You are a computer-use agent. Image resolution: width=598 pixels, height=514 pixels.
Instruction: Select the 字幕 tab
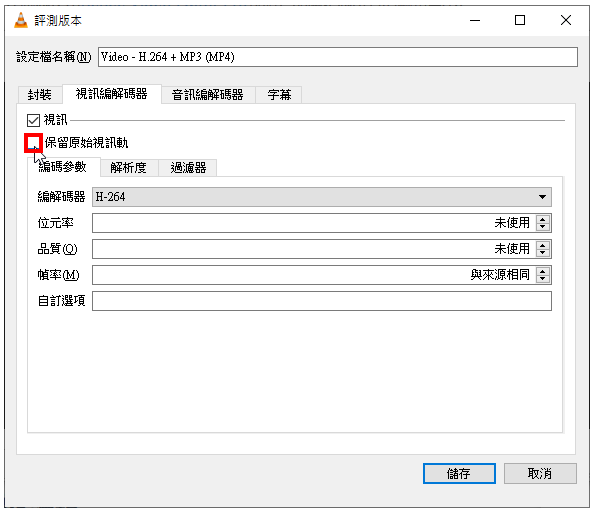coord(279,95)
